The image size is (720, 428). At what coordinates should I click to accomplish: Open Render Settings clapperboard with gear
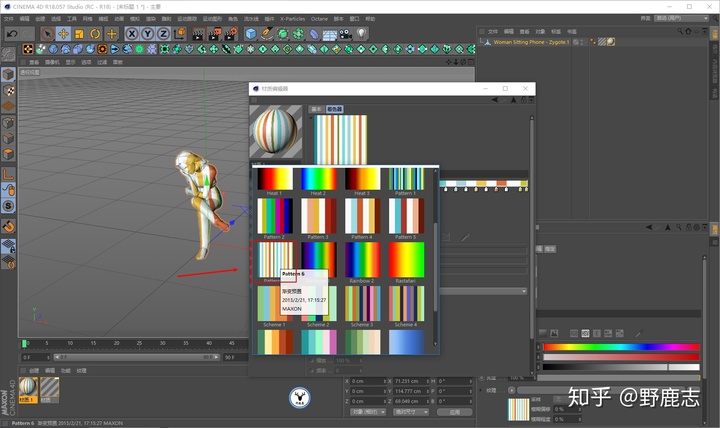coord(231,34)
